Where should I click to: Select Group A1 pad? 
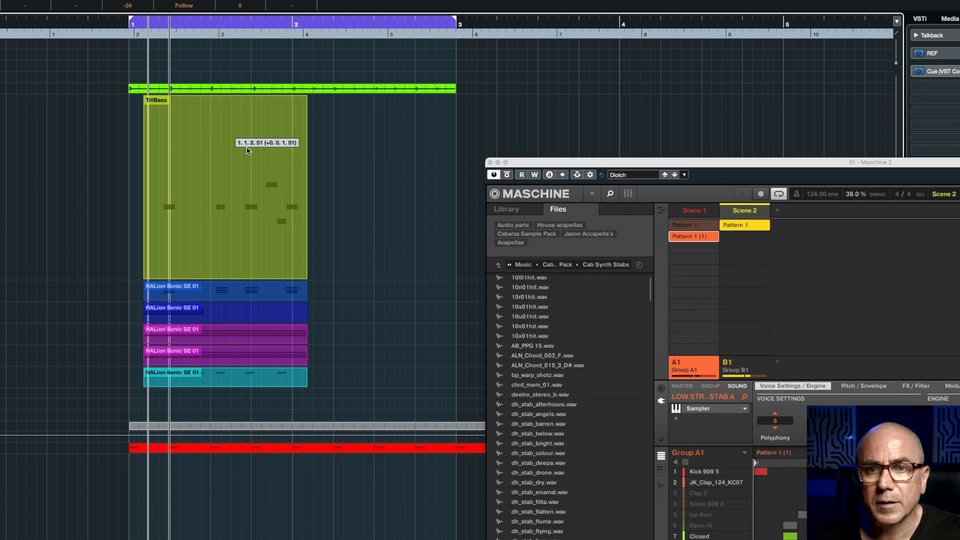click(x=694, y=367)
